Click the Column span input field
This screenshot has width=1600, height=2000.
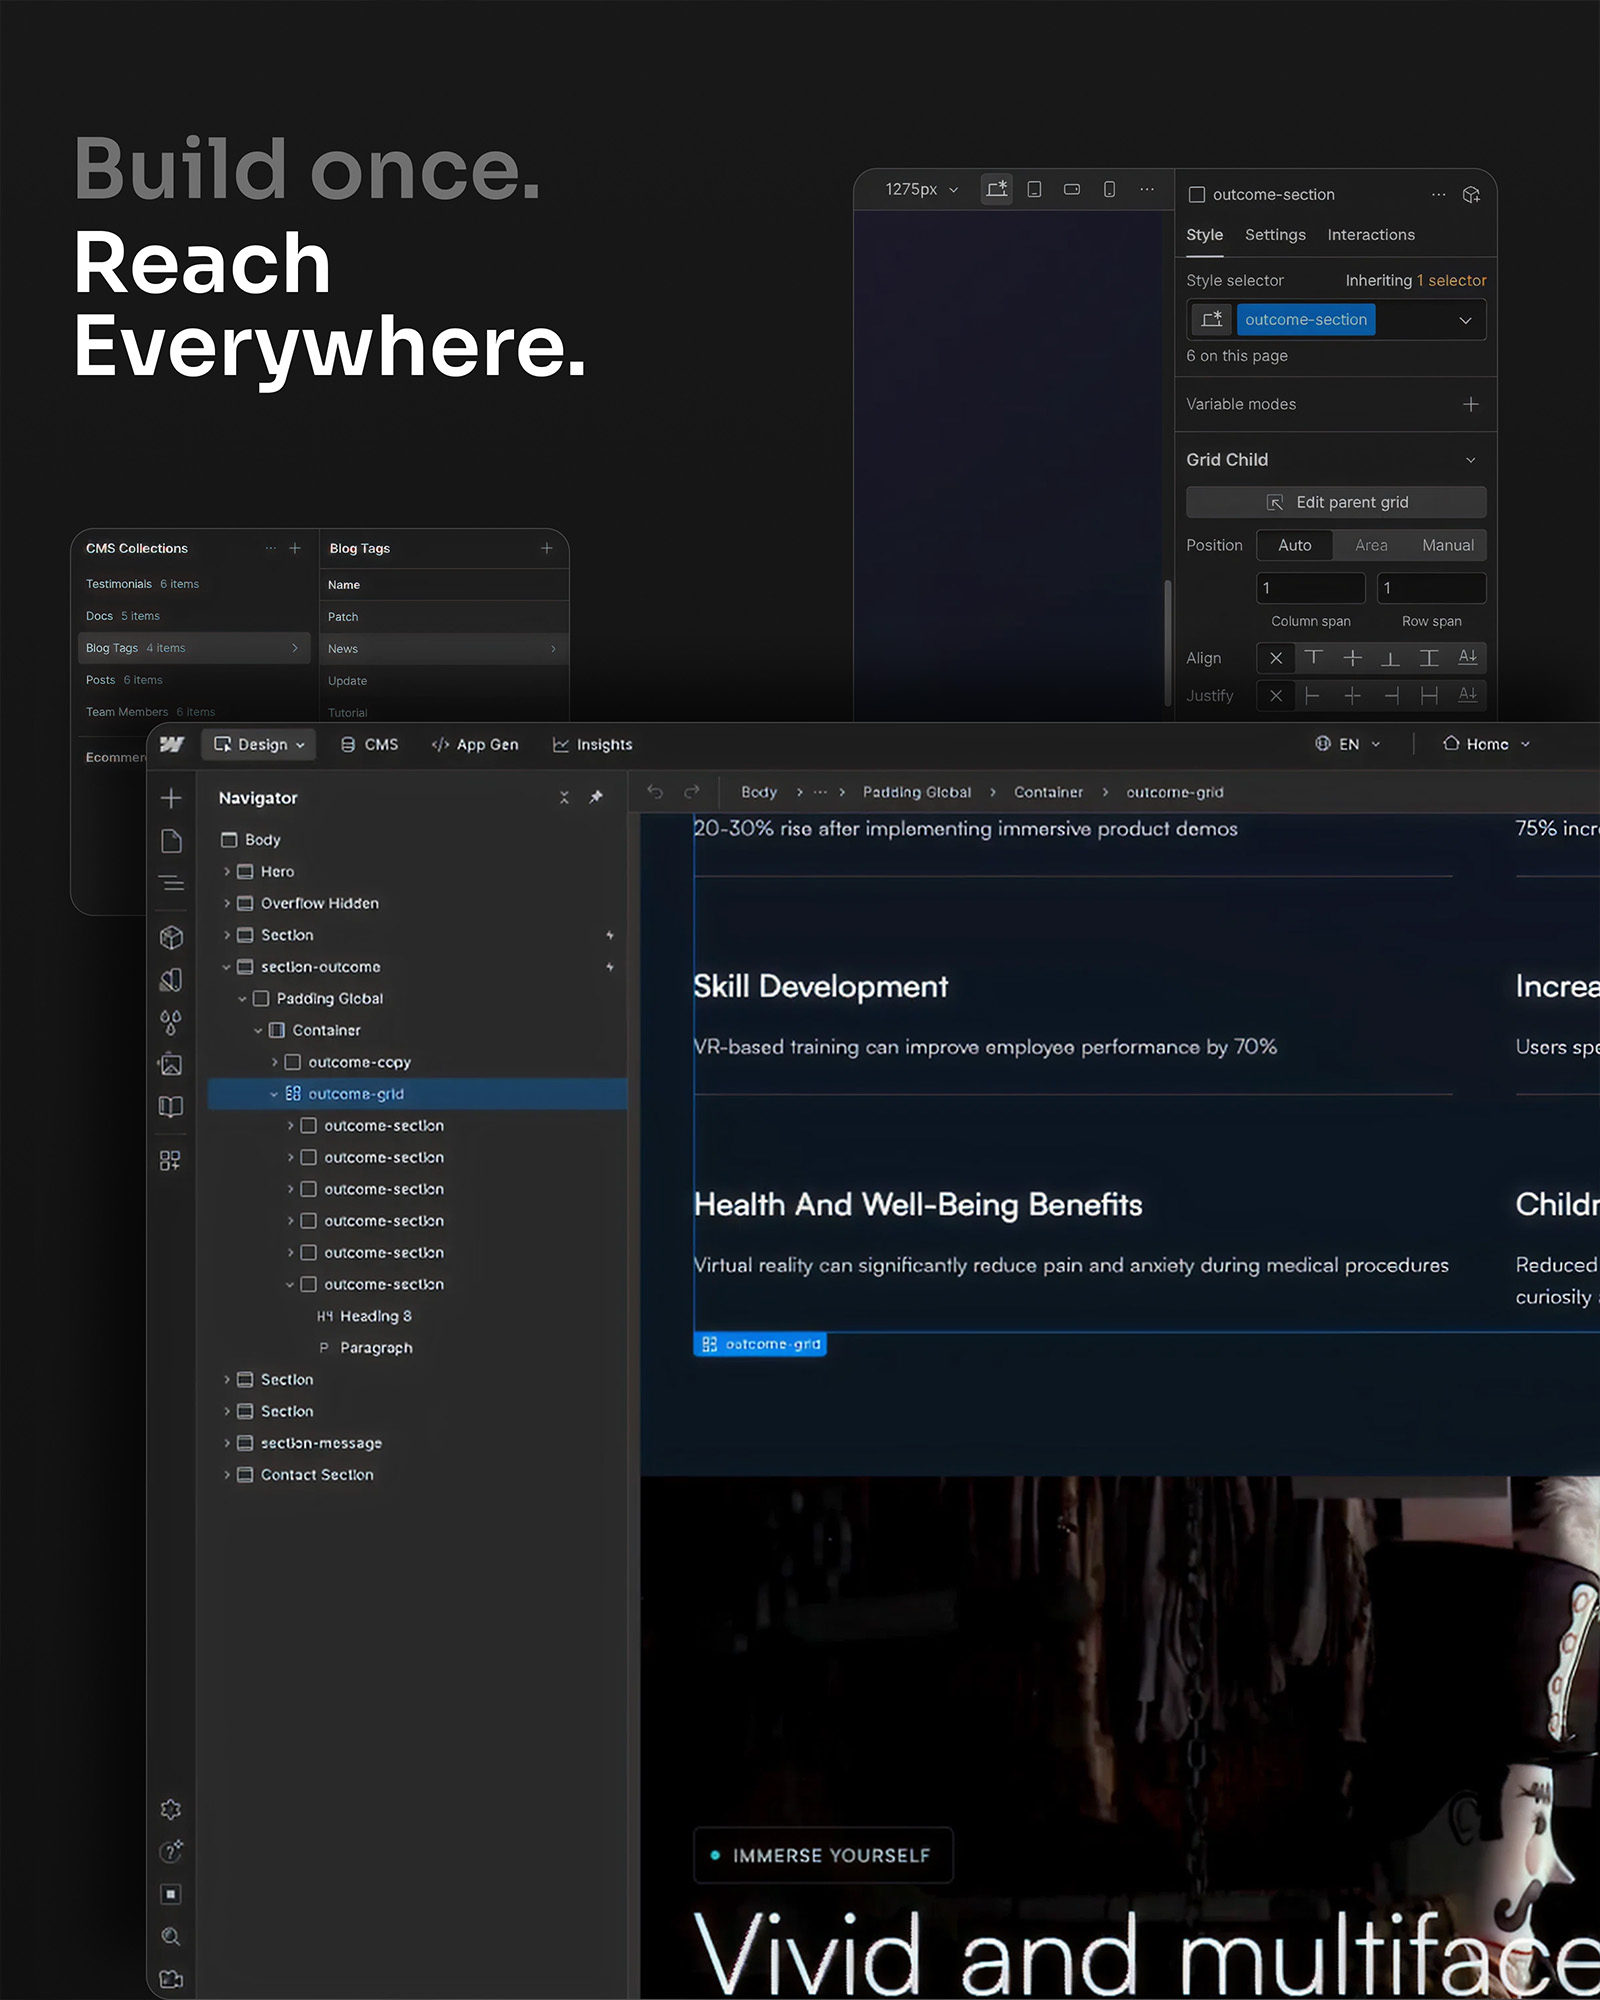(1310, 588)
